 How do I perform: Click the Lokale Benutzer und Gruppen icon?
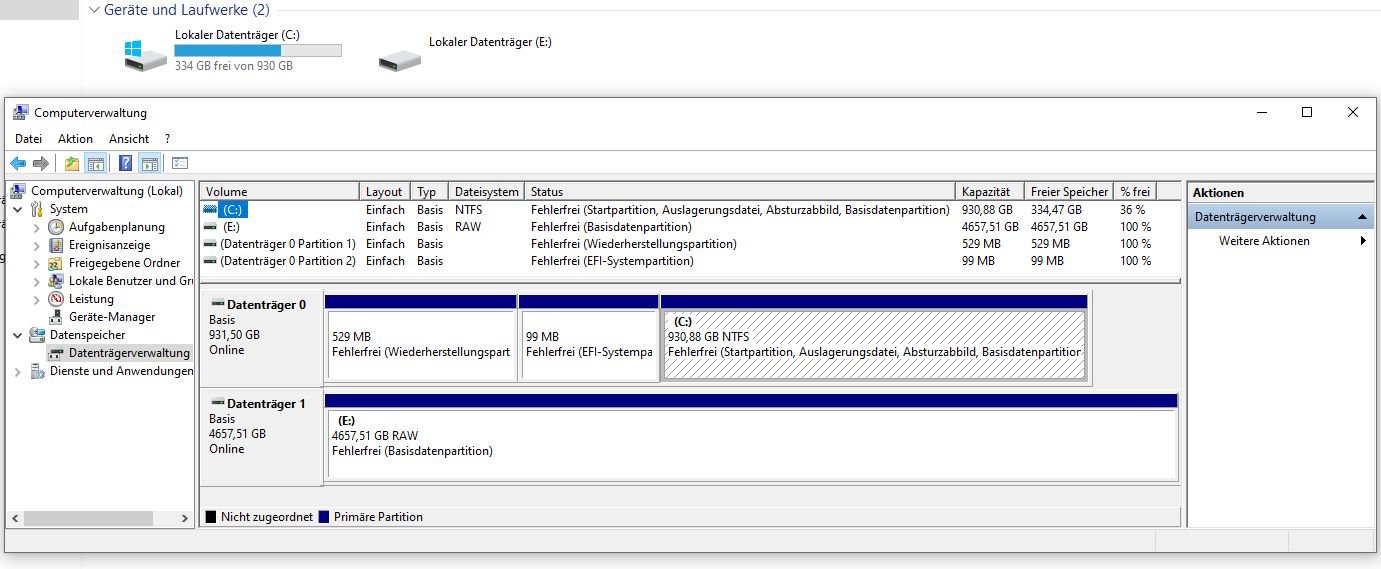point(57,281)
